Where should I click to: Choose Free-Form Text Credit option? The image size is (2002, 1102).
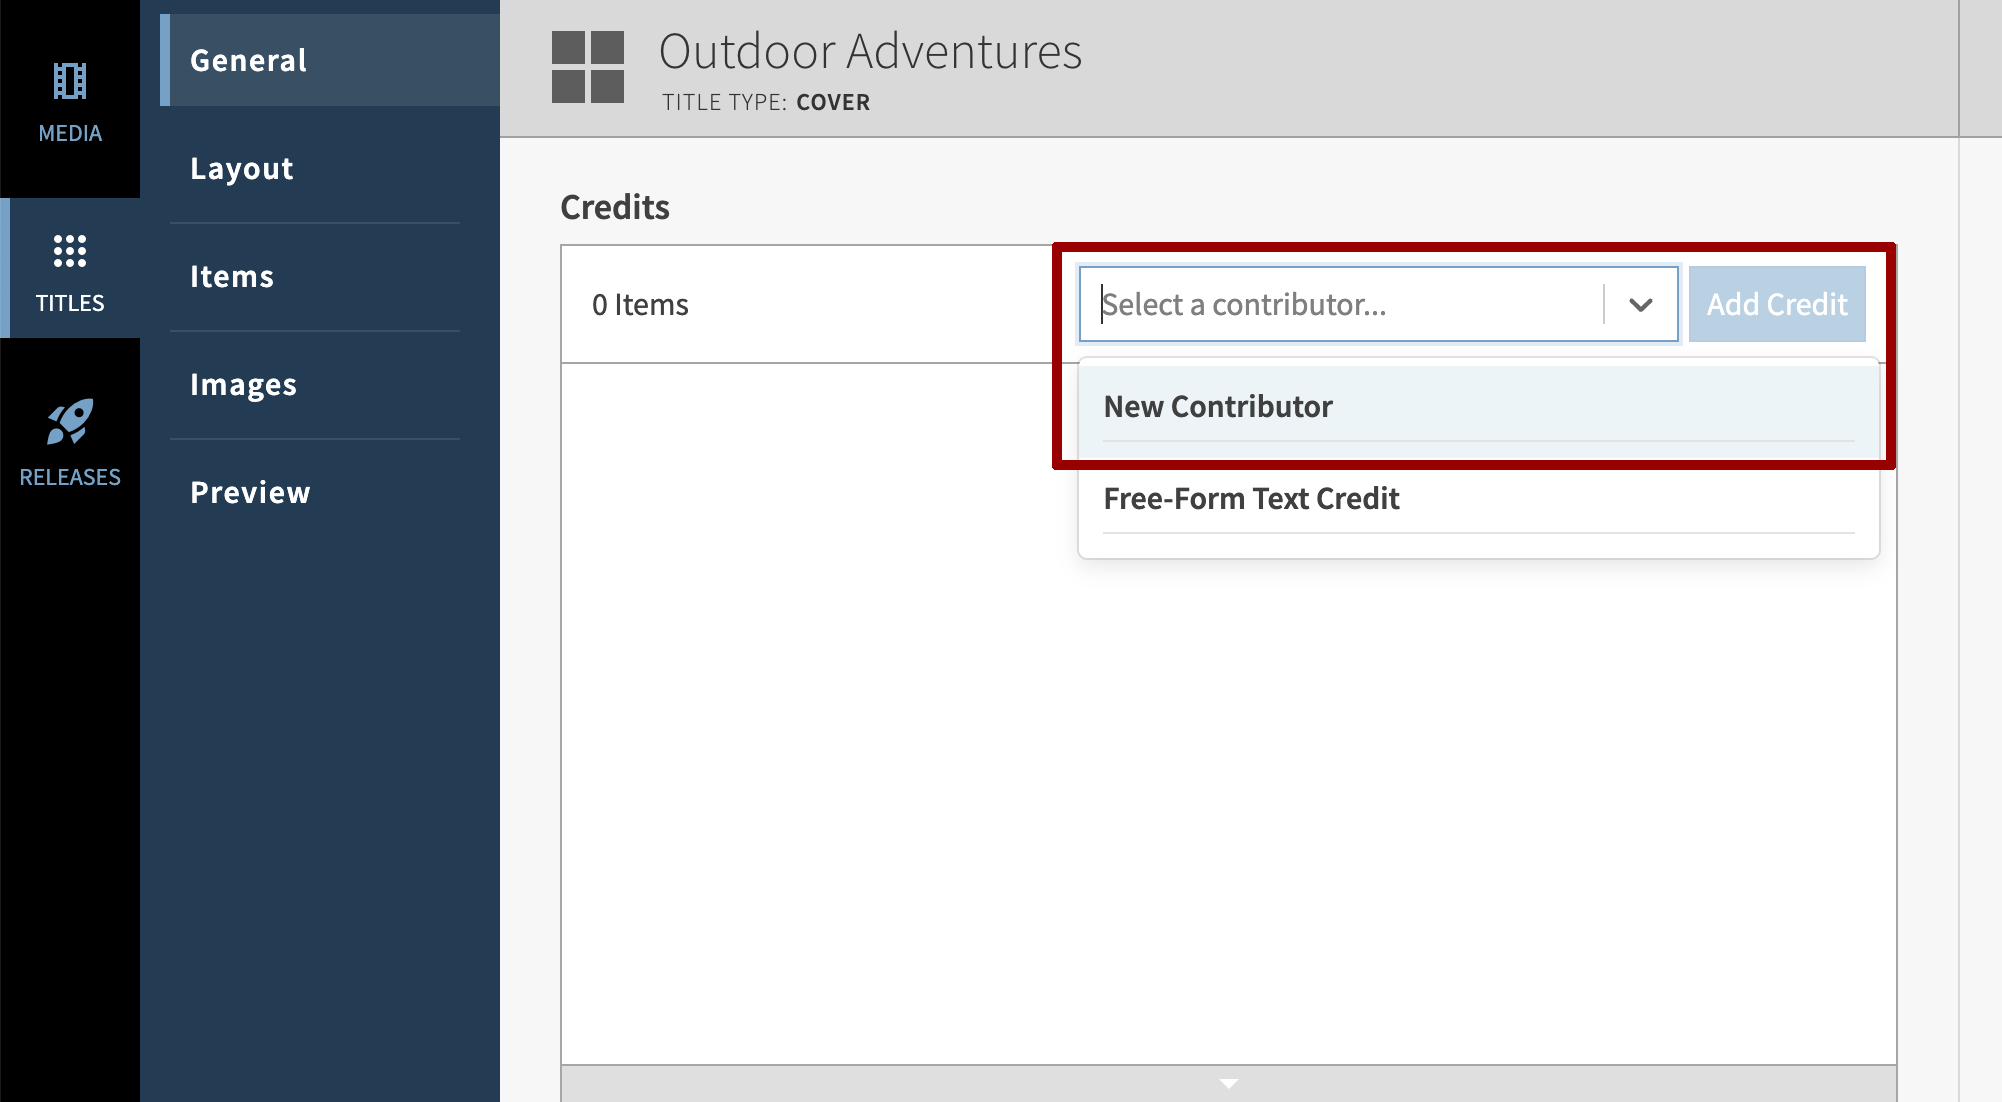pyautogui.click(x=1250, y=497)
